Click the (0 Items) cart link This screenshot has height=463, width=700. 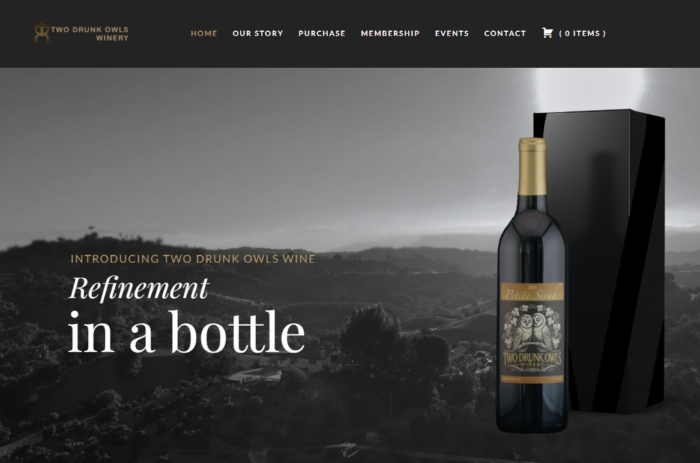point(582,33)
